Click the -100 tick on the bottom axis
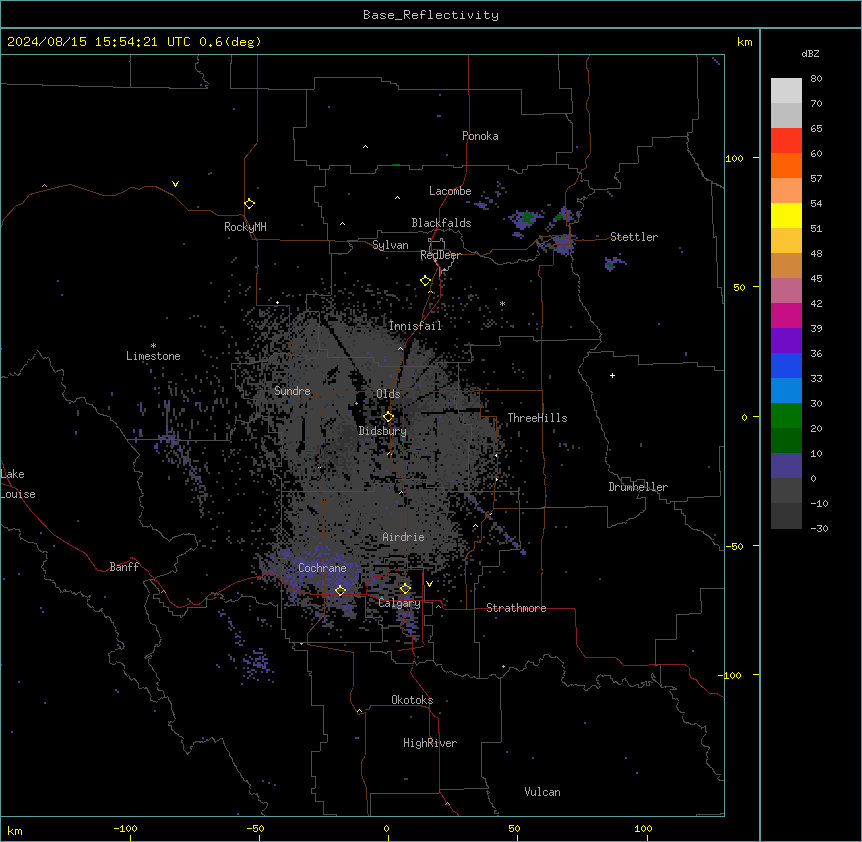This screenshot has height=842, width=862. 125,828
